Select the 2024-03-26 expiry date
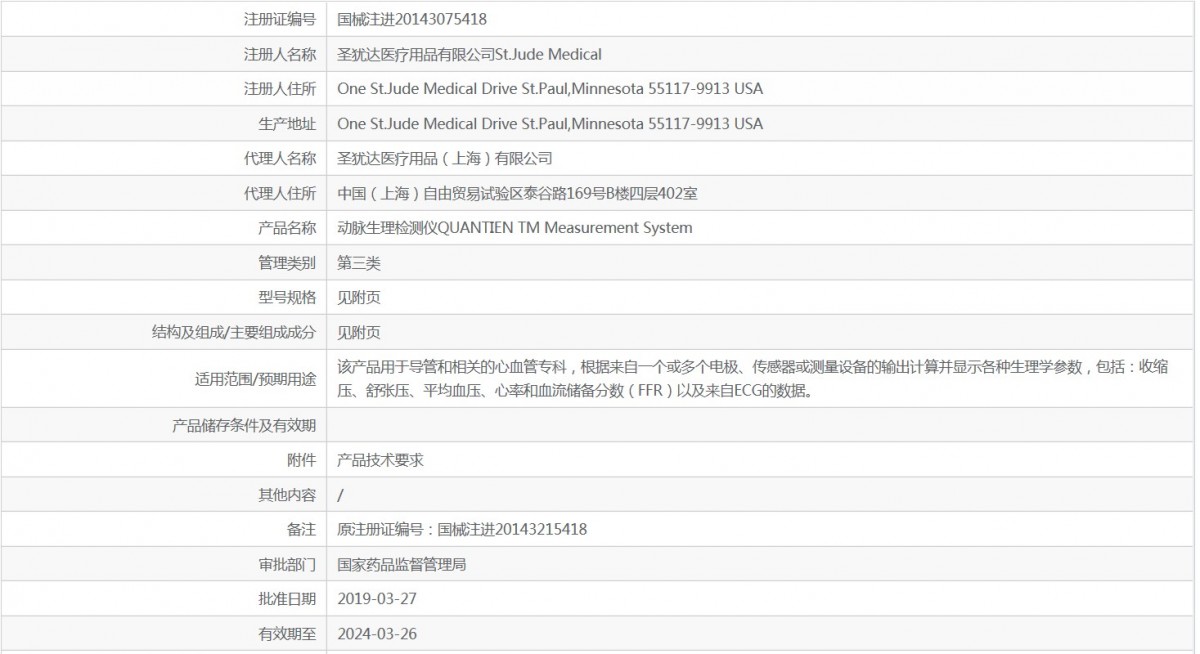This screenshot has height=654, width=1200. tap(377, 634)
